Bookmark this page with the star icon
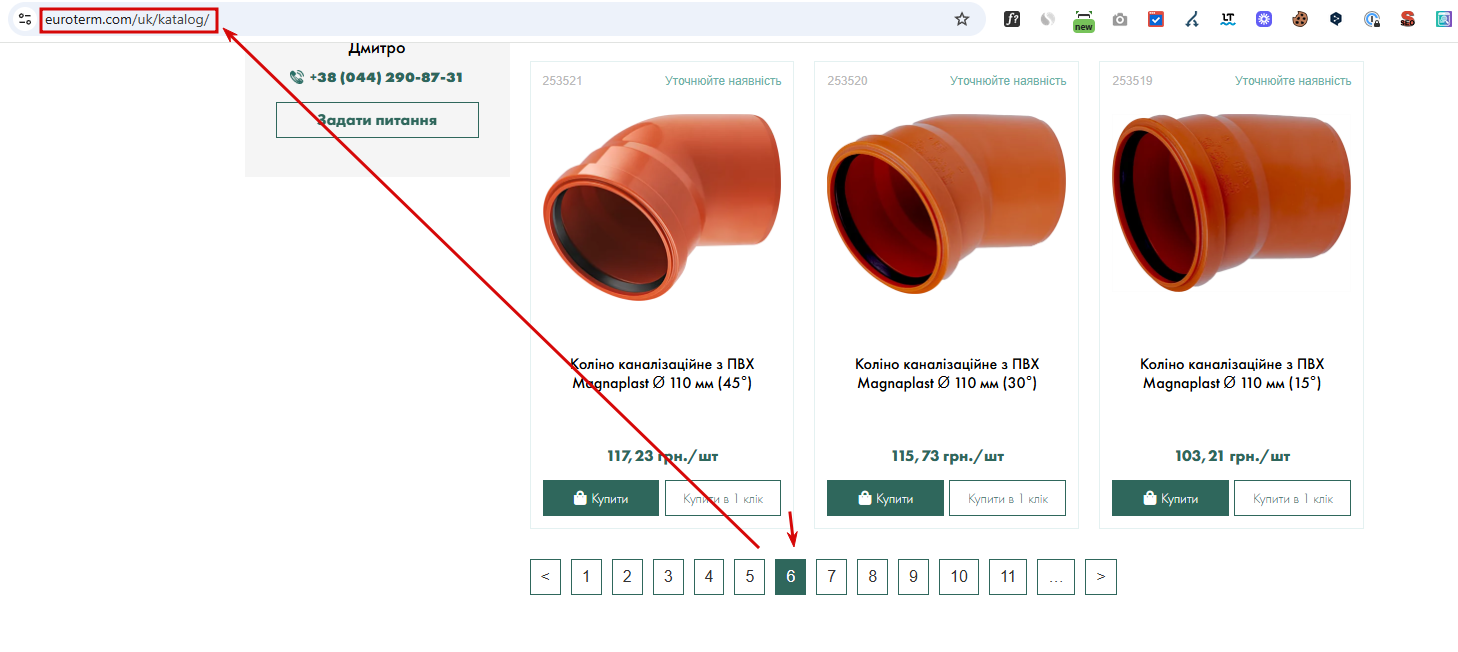 pos(962,19)
